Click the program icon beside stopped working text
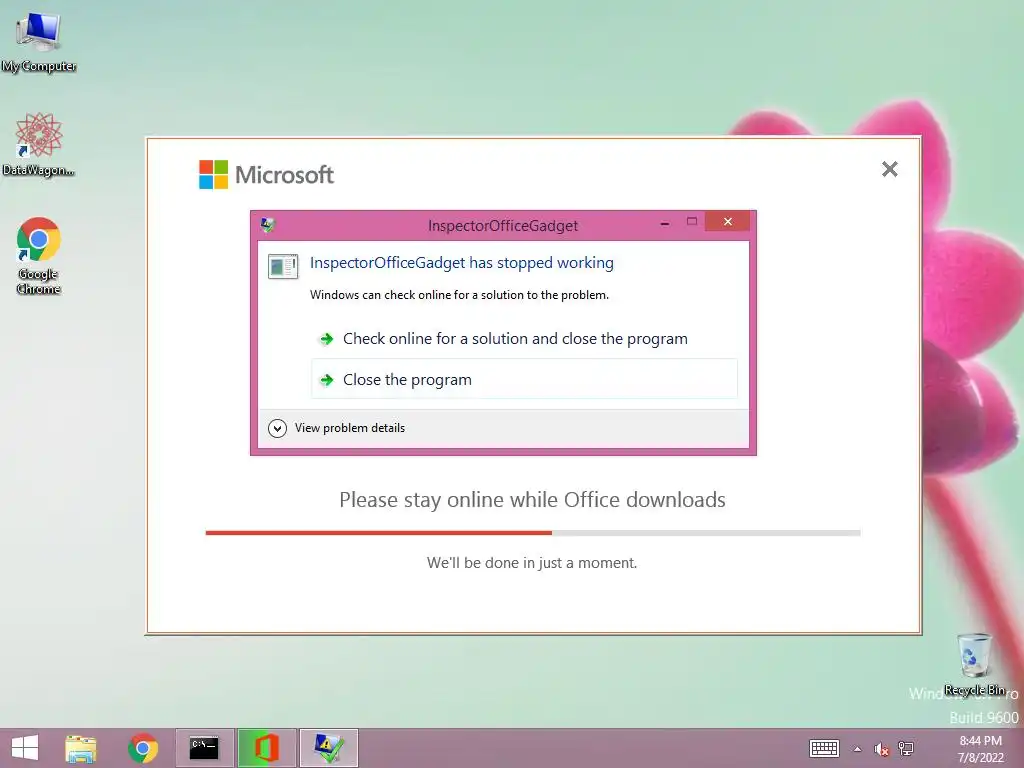 point(283,266)
